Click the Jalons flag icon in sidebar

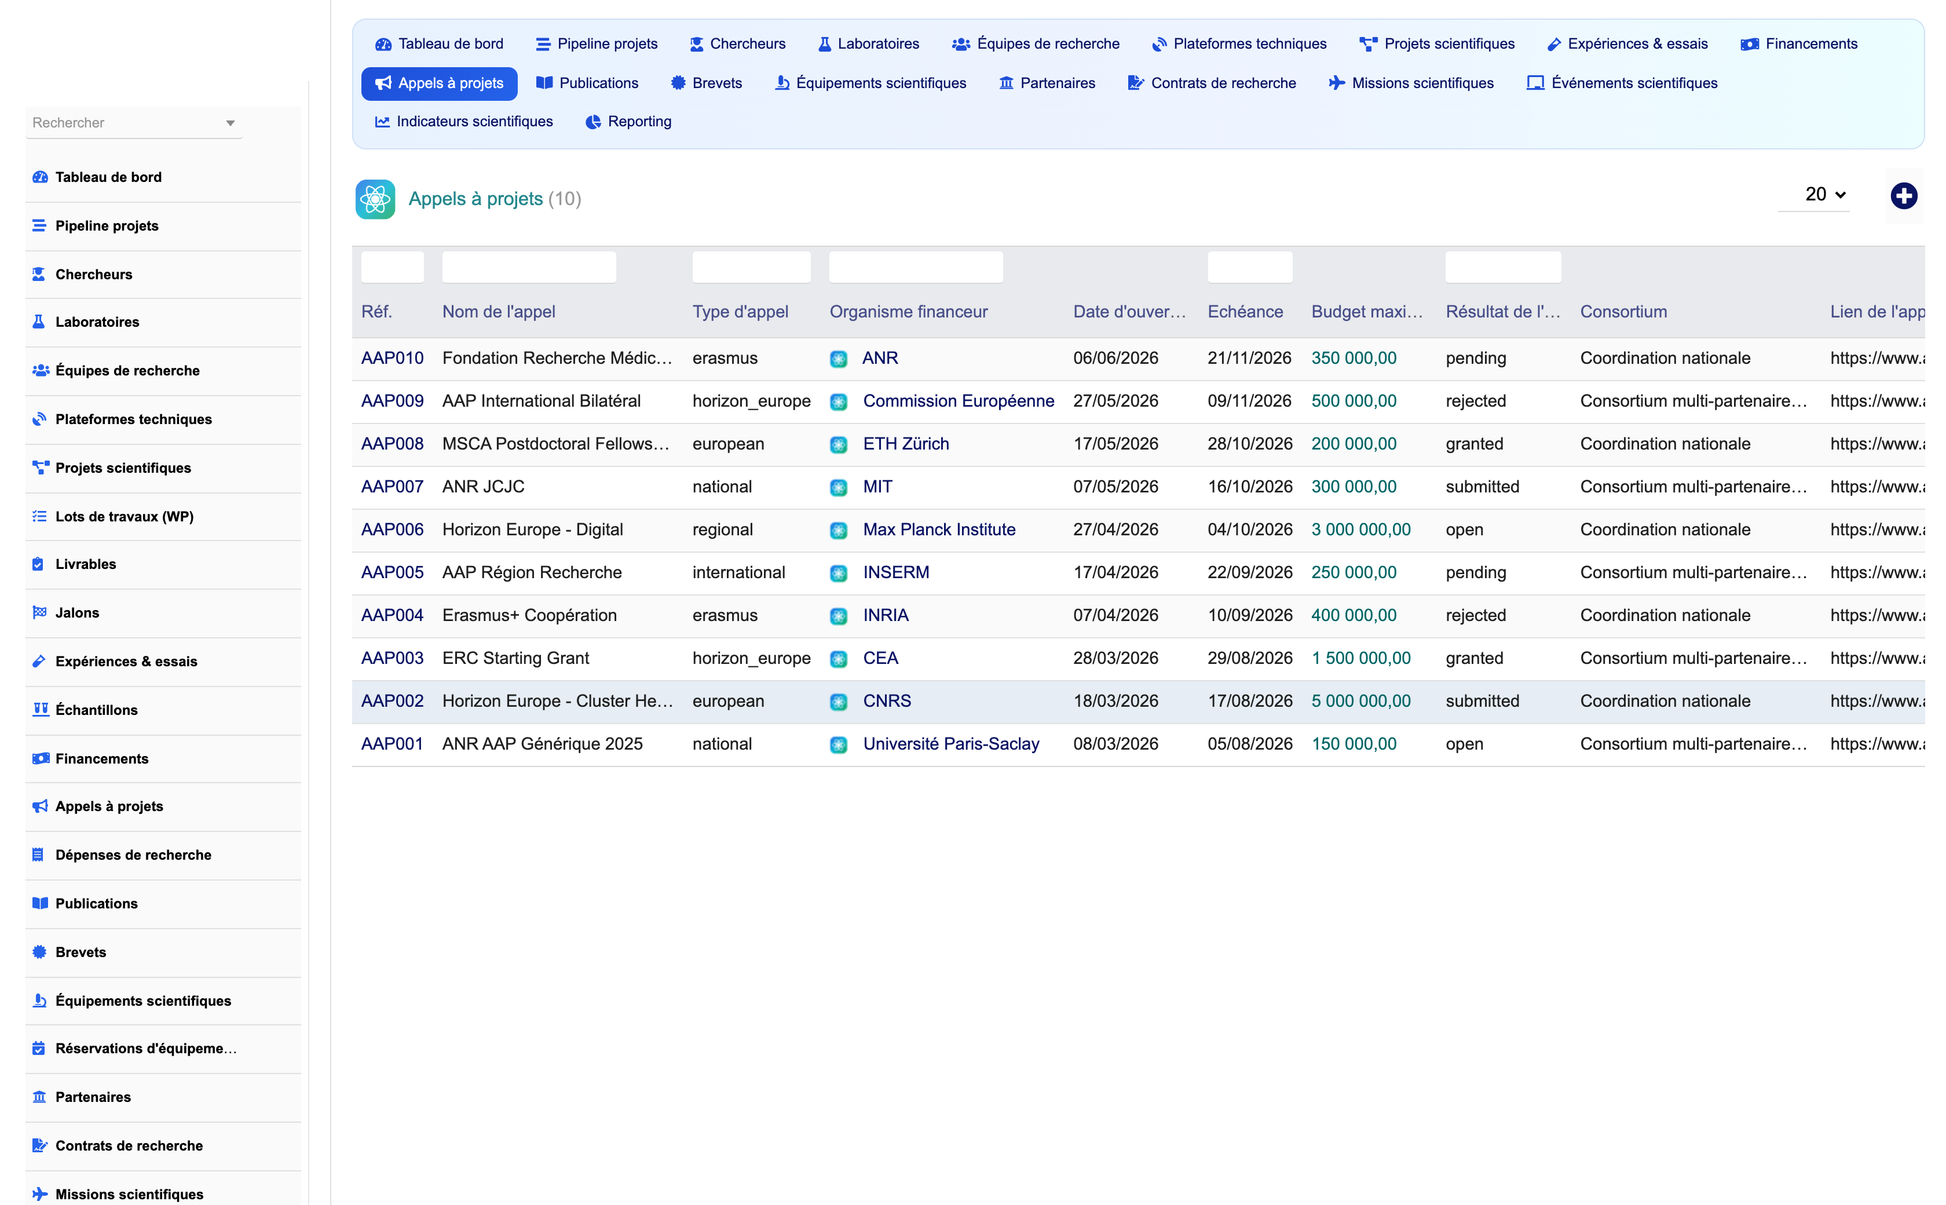coord(40,613)
